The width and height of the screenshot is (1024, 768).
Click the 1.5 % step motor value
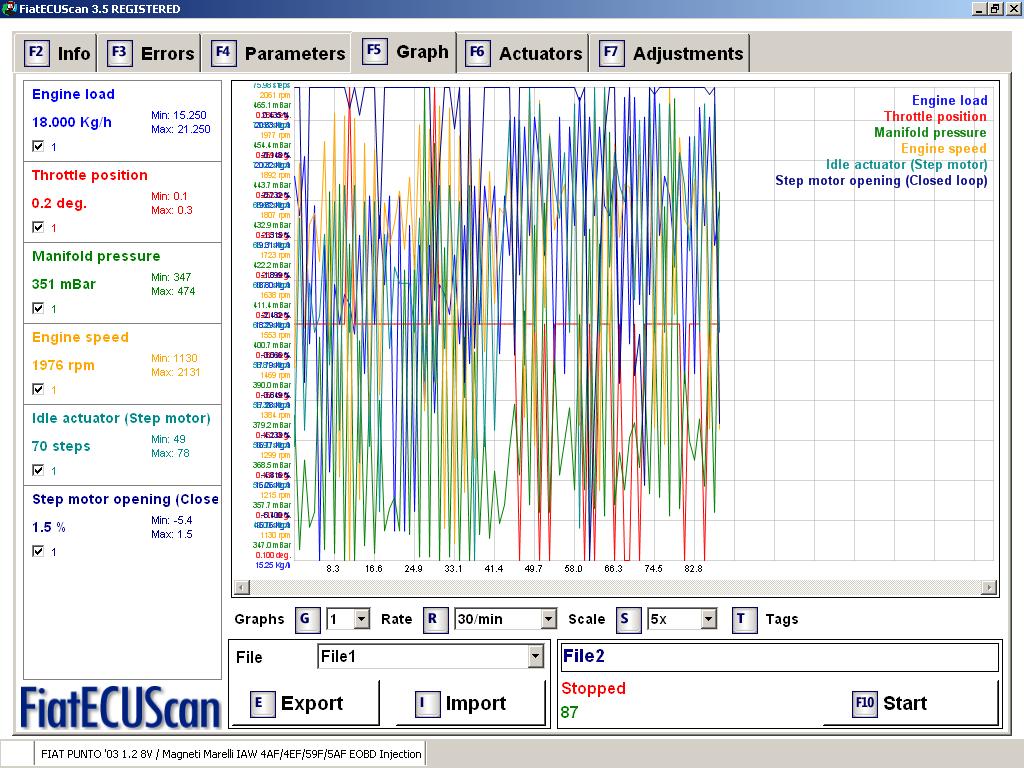pos(49,527)
